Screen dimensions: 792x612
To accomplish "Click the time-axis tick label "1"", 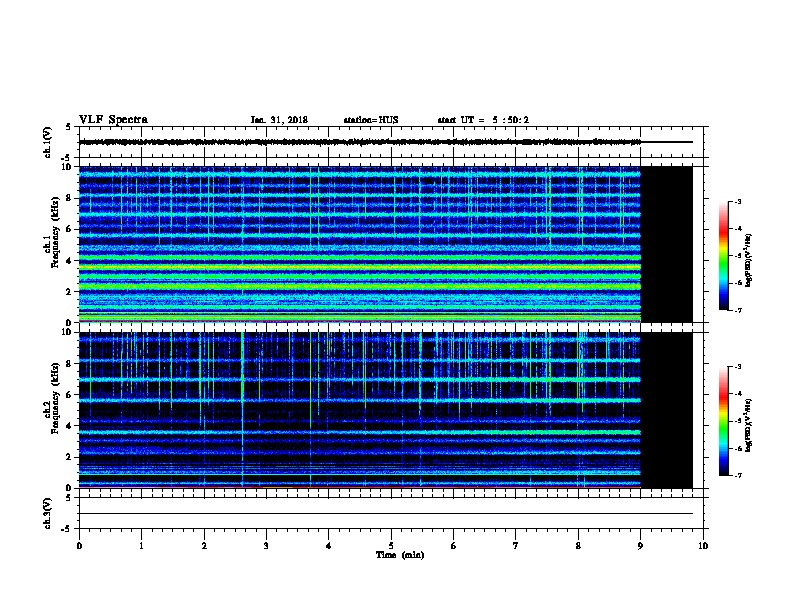I will point(141,545).
